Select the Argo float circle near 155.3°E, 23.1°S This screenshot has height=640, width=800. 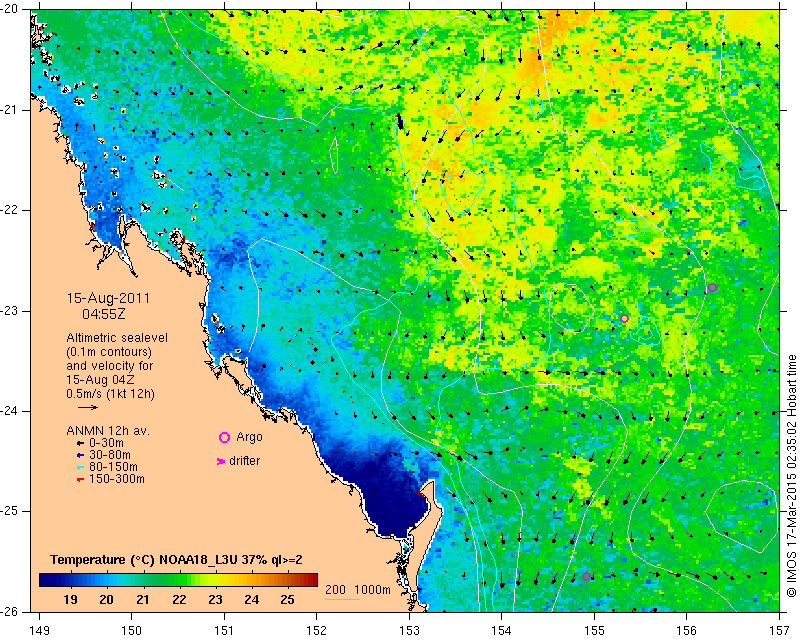click(624, 318)
